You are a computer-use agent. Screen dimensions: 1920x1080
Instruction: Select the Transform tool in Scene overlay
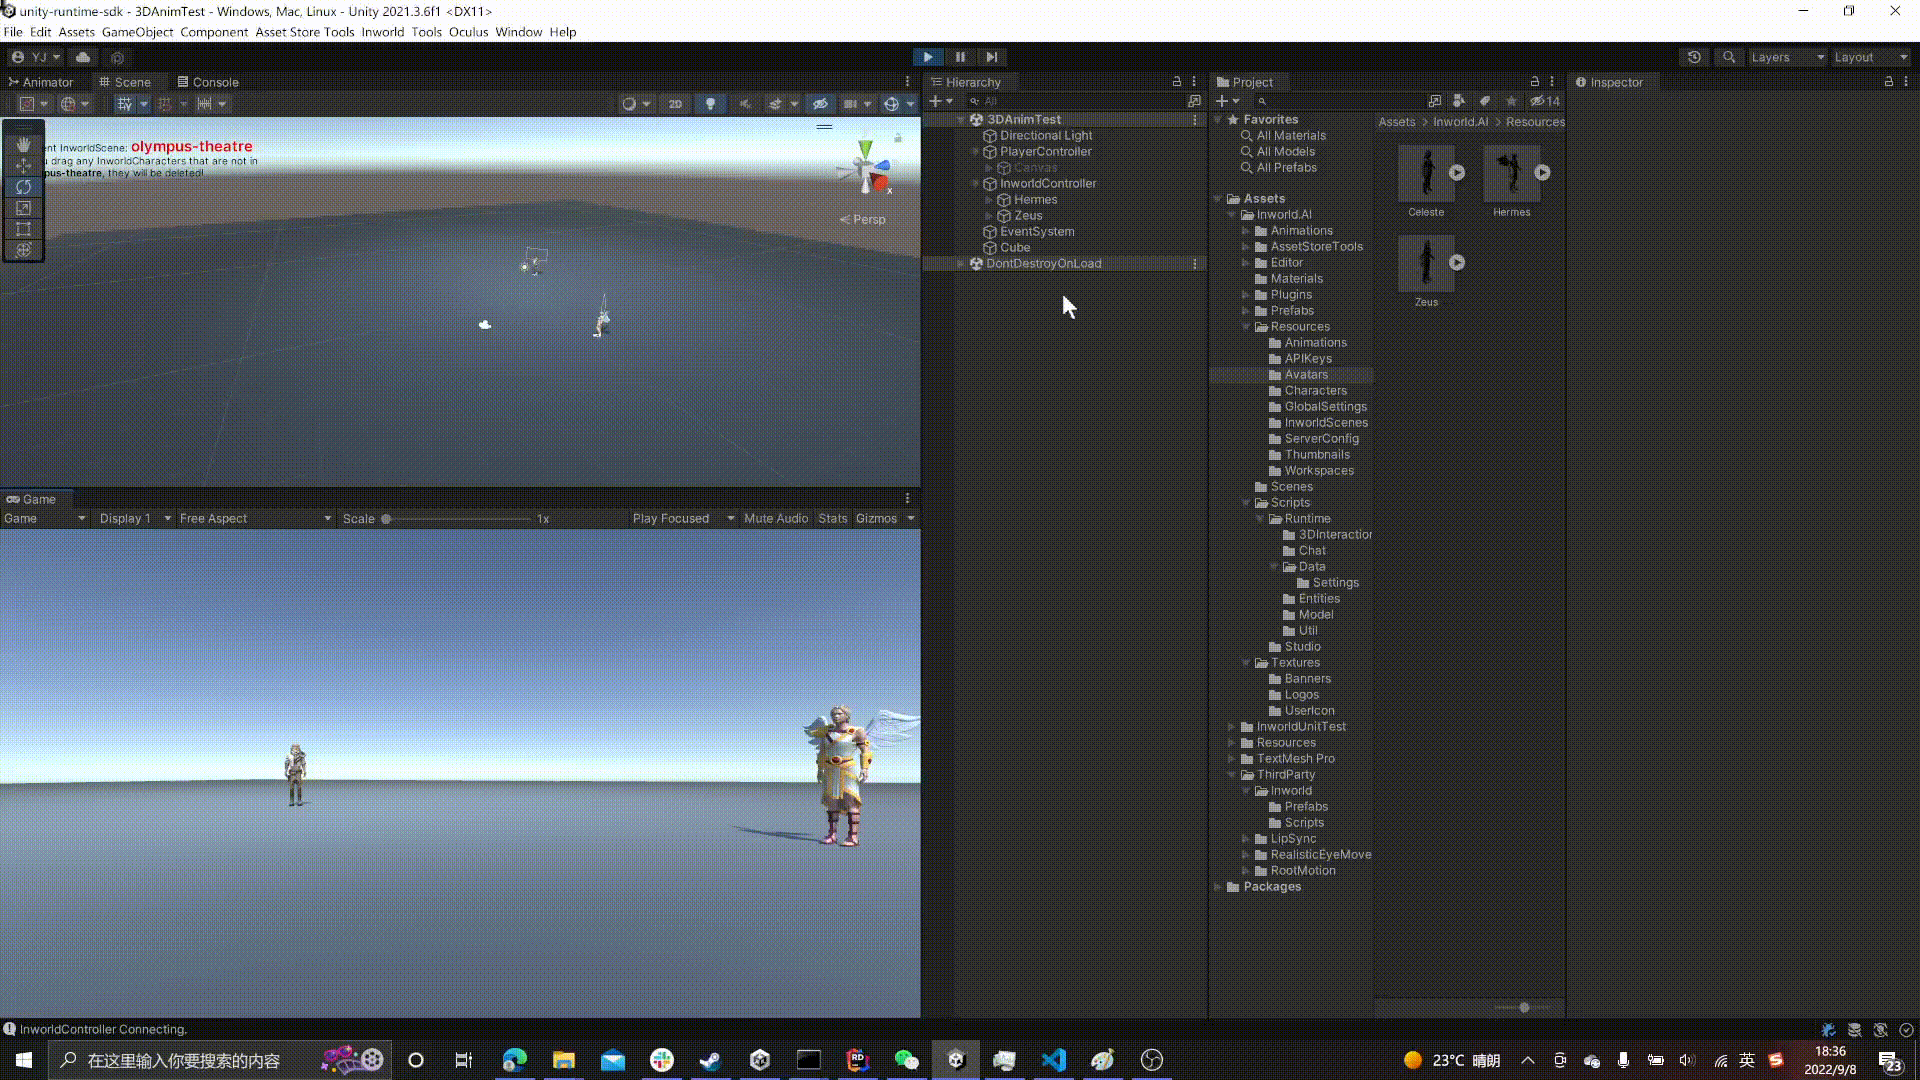point(23,250)
